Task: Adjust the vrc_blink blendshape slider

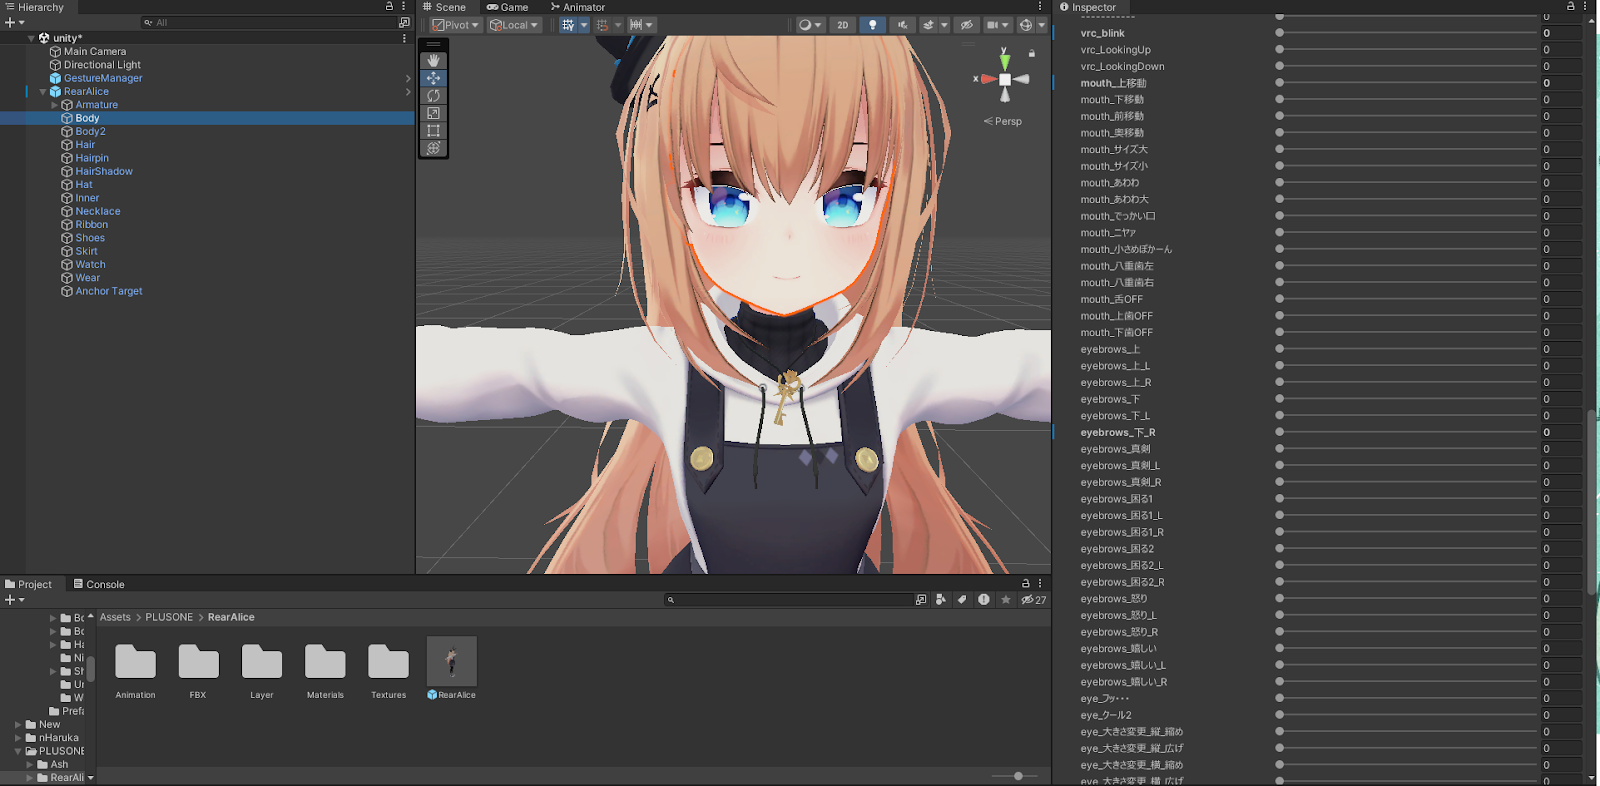Action: (x=1406, y=33)
